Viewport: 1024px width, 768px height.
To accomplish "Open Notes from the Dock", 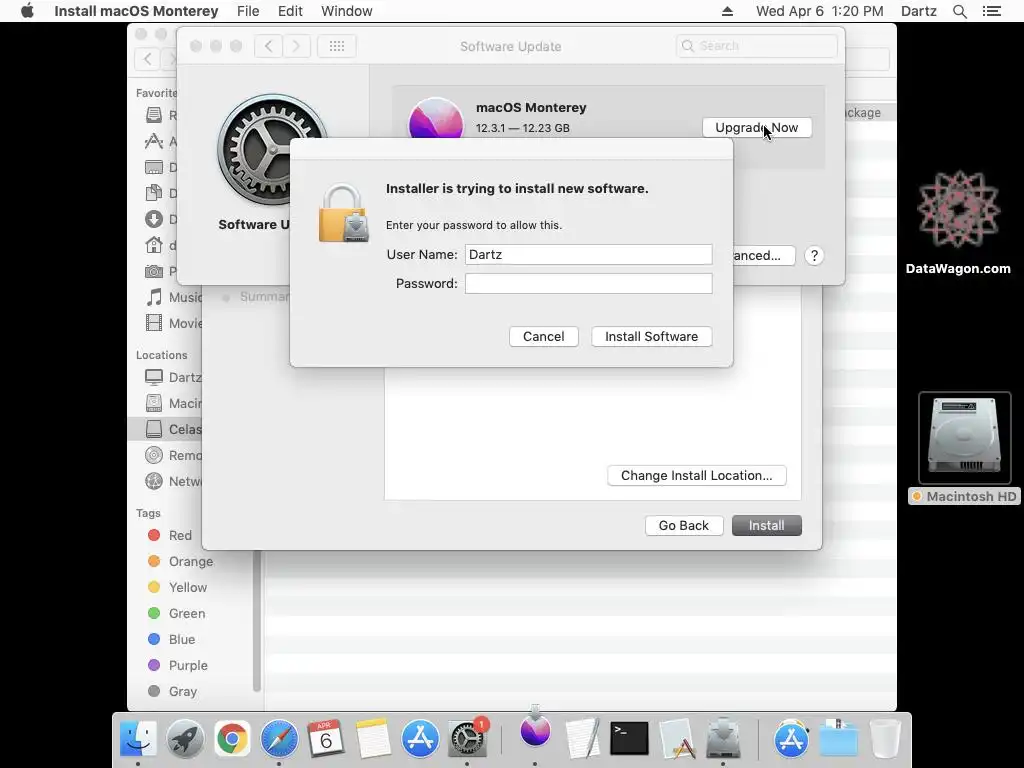I will [373, 739].
